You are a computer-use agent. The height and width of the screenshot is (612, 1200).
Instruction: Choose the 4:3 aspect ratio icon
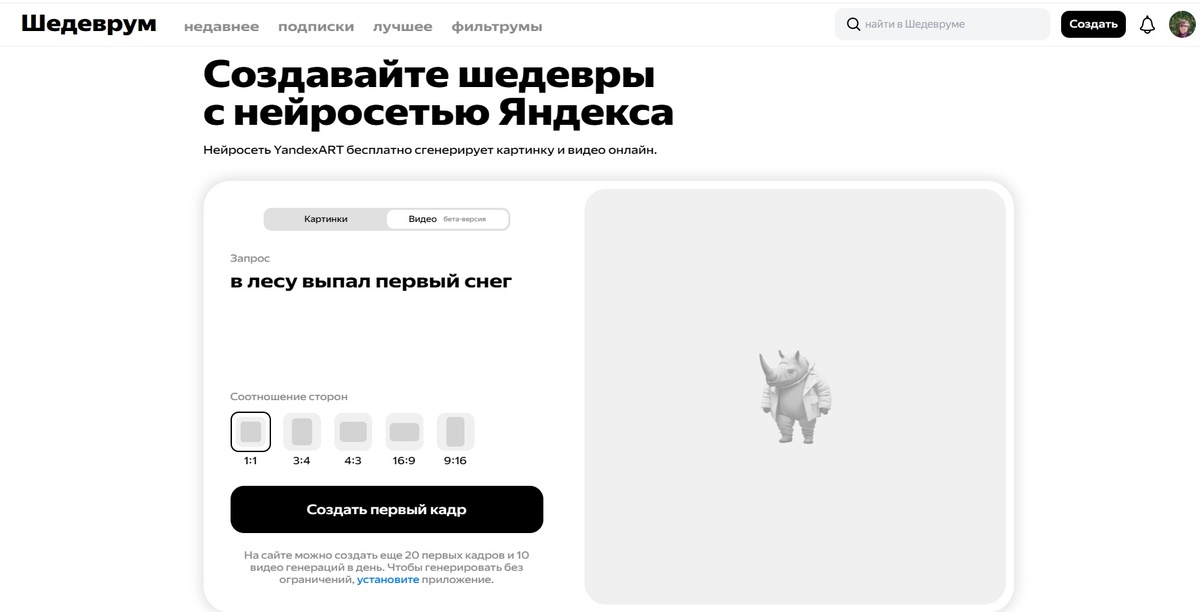click(x=352, y=431)
